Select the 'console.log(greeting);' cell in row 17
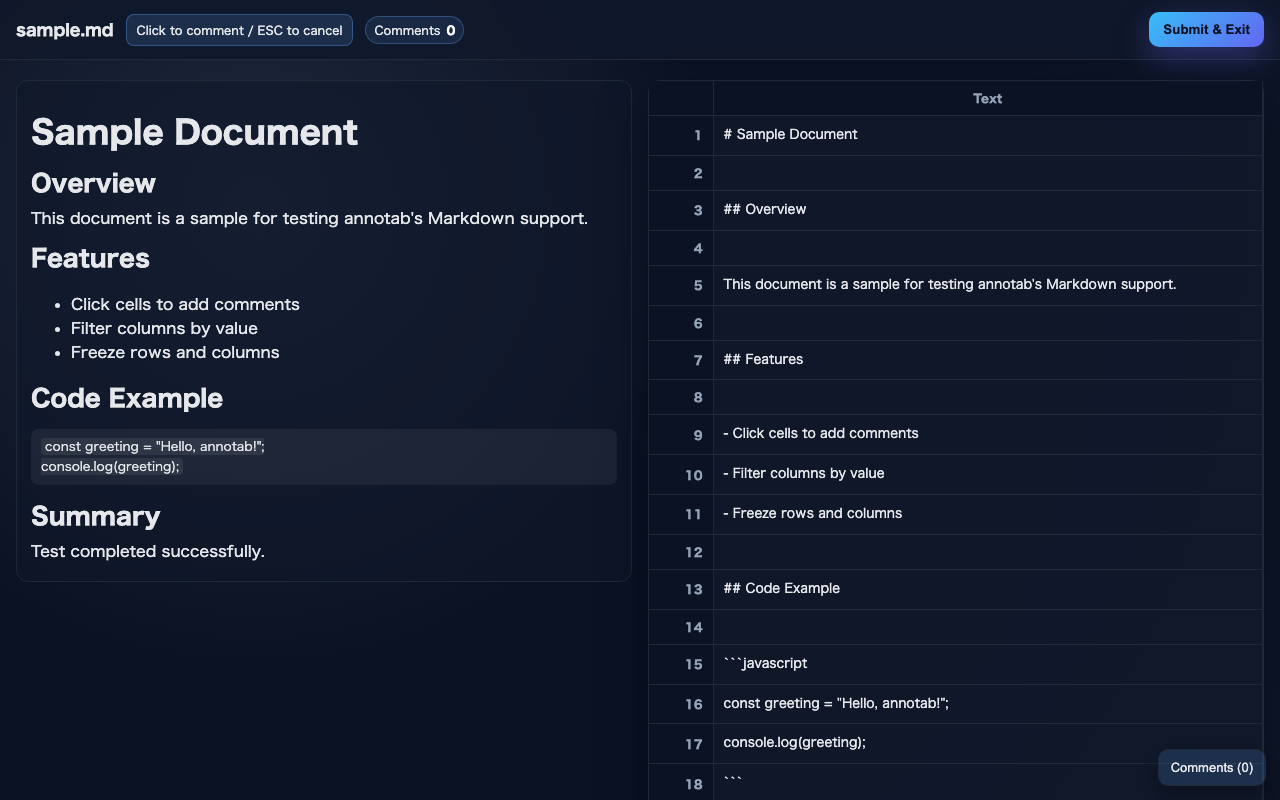Screen dimensions: 1280x800 click(987, 743)
